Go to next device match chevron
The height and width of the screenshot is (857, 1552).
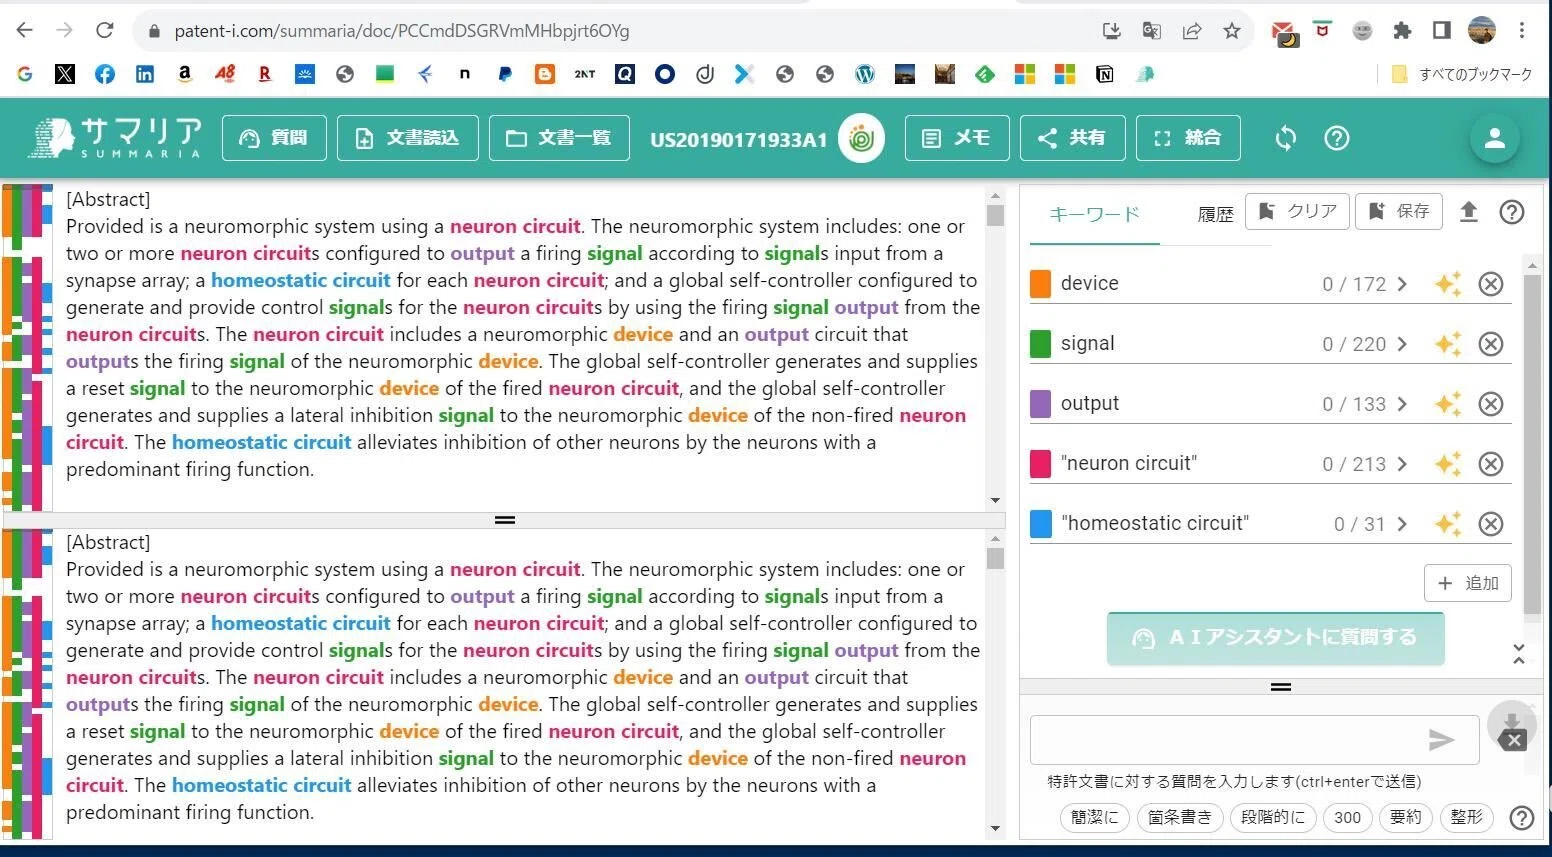point(1402,284)
